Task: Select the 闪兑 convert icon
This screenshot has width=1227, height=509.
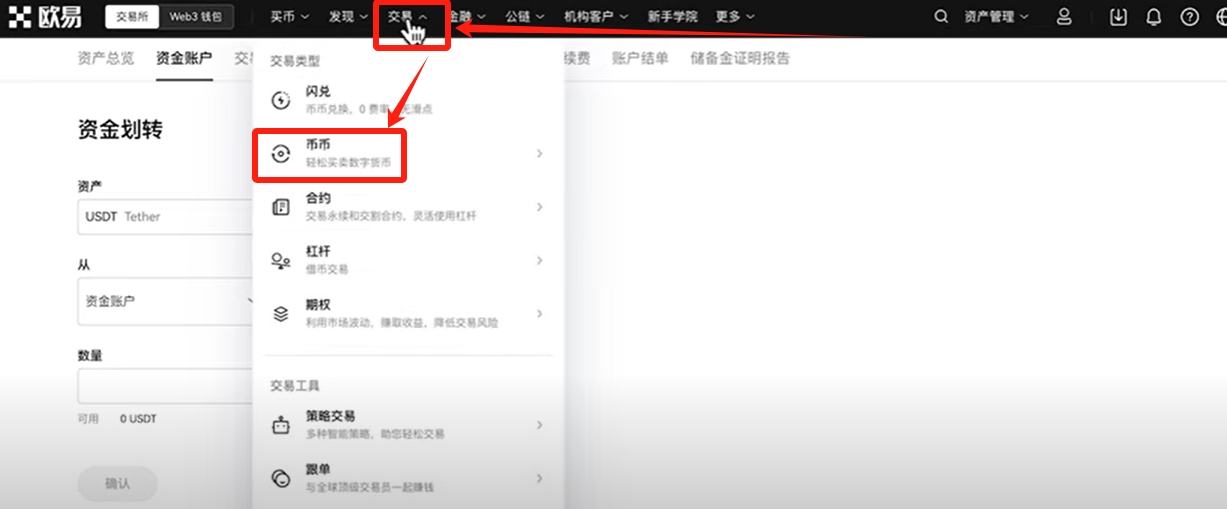Action: [281, 100]
